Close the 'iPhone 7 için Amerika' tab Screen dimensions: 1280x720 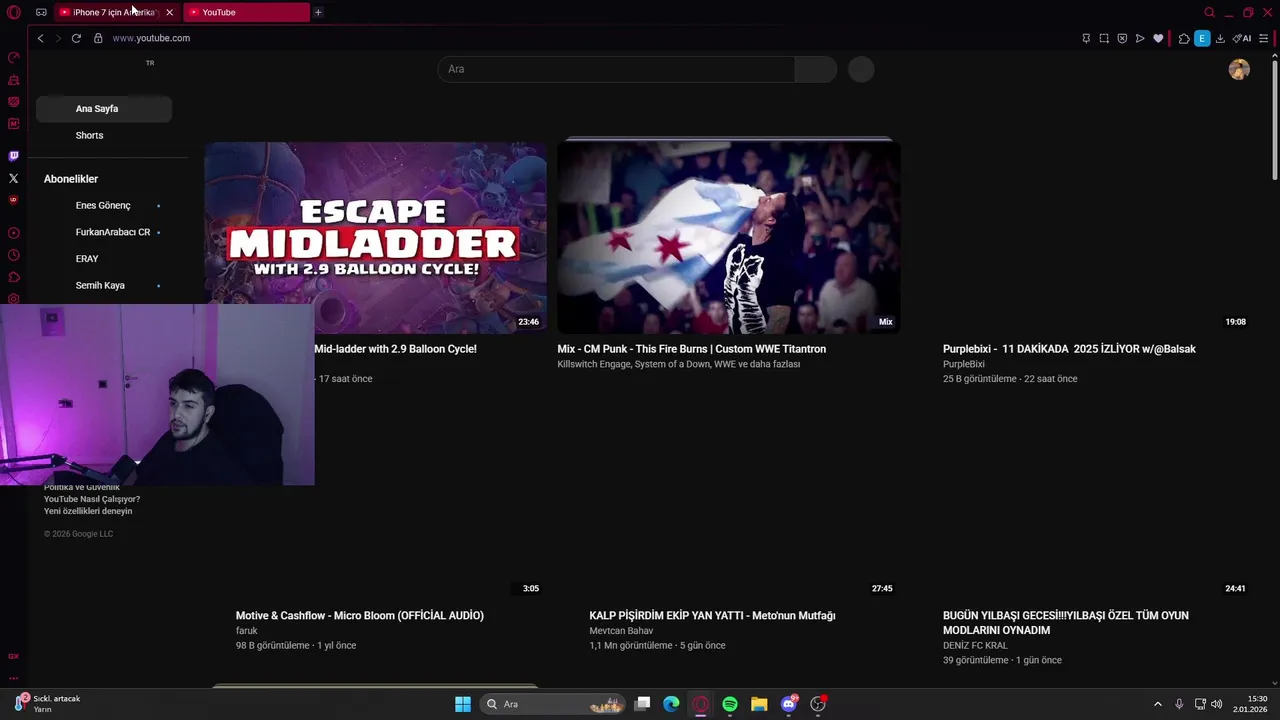[169, 12]
